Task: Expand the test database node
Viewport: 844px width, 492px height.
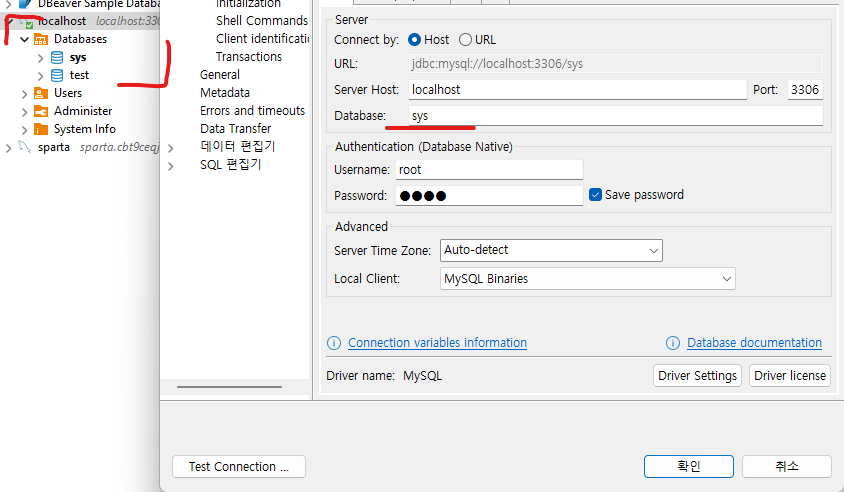Action: 40,75
